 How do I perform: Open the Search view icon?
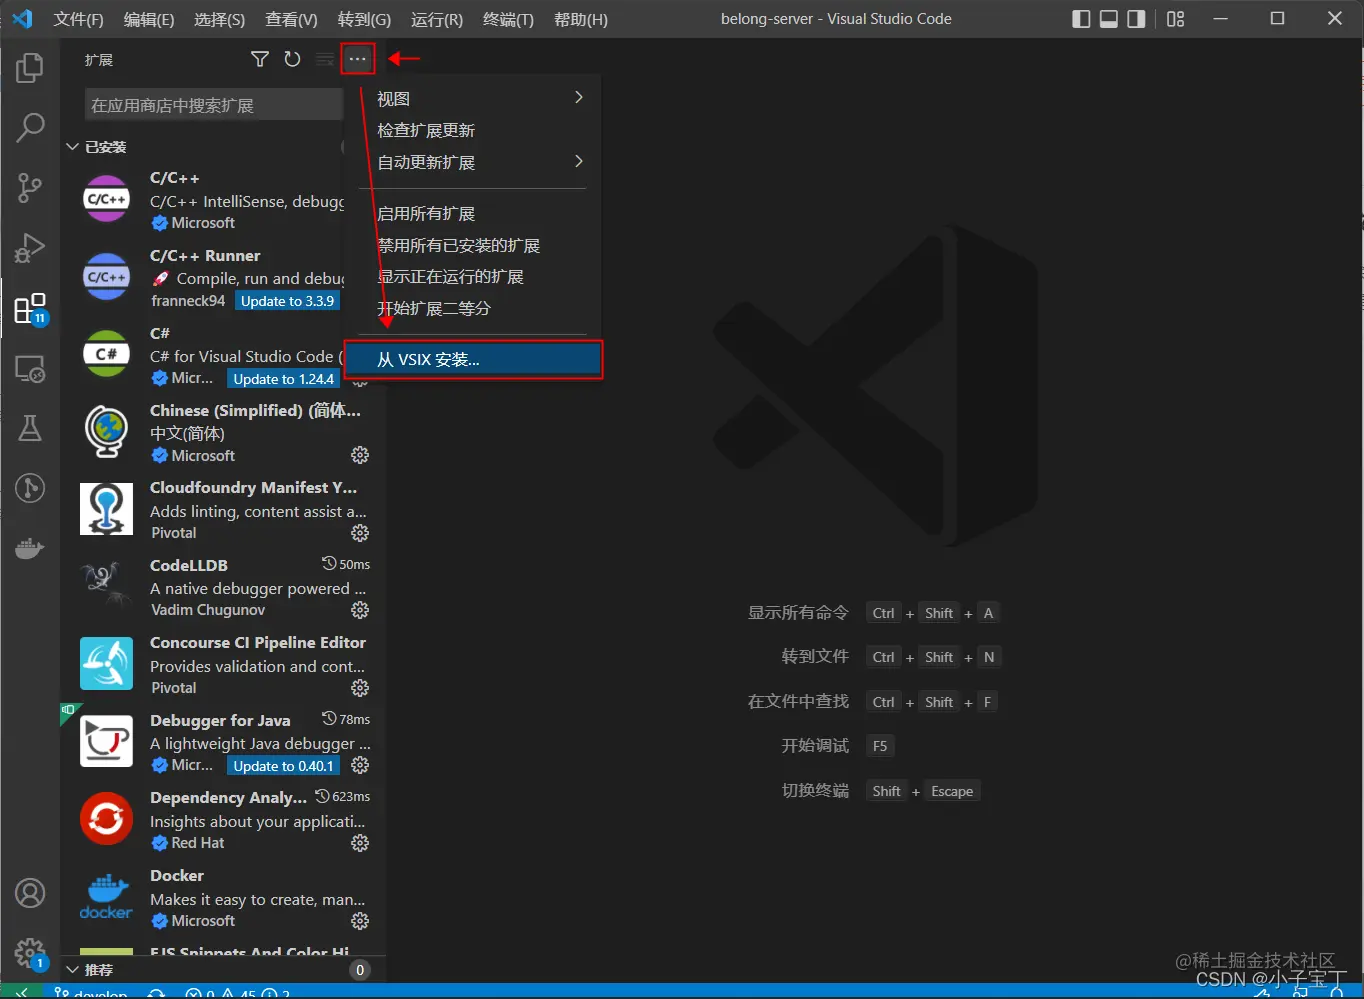coord(30,127)
